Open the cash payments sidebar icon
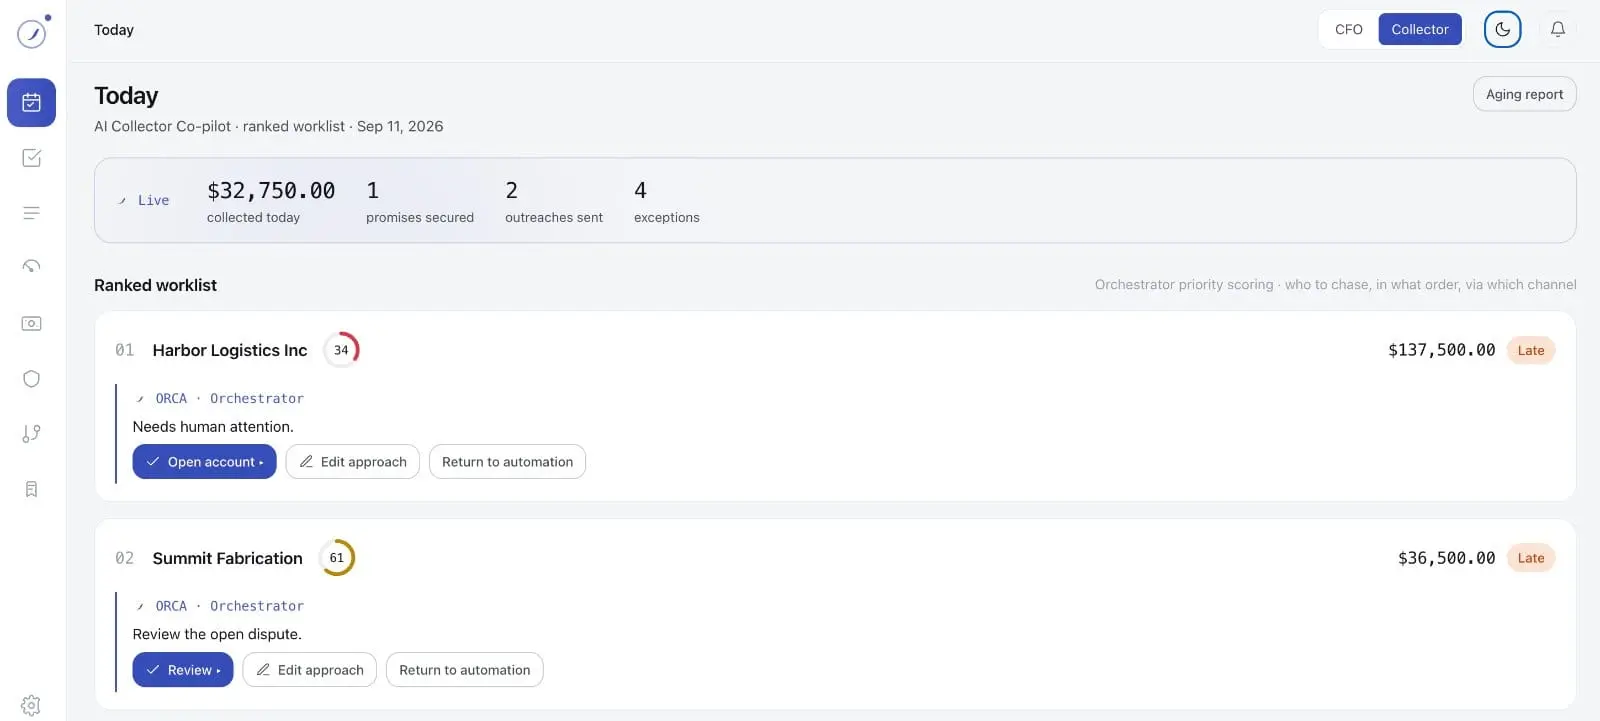1600x721 pixels. [32, 323]
